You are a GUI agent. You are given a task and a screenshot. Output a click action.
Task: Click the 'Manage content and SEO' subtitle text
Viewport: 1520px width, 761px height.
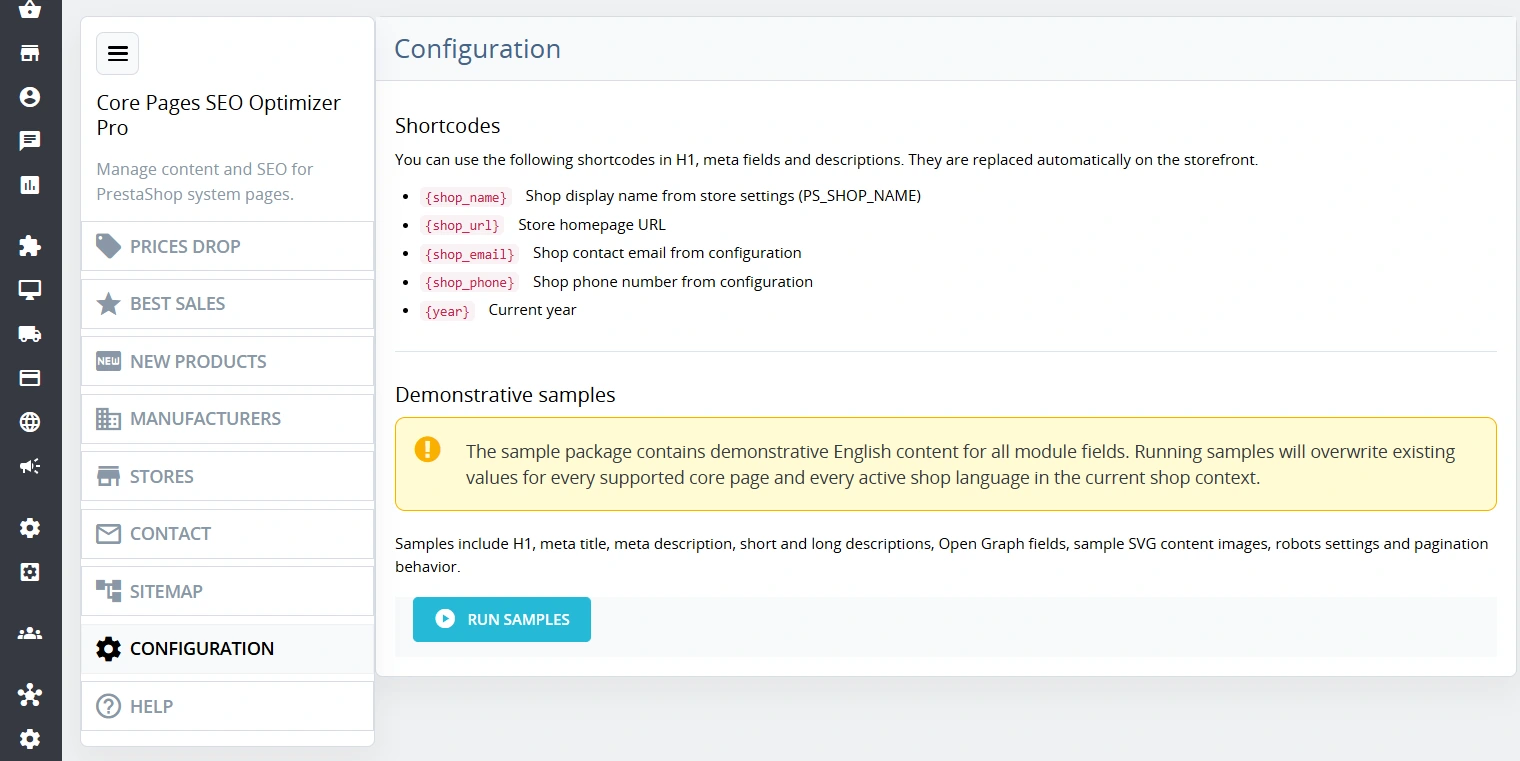point(205,181)
